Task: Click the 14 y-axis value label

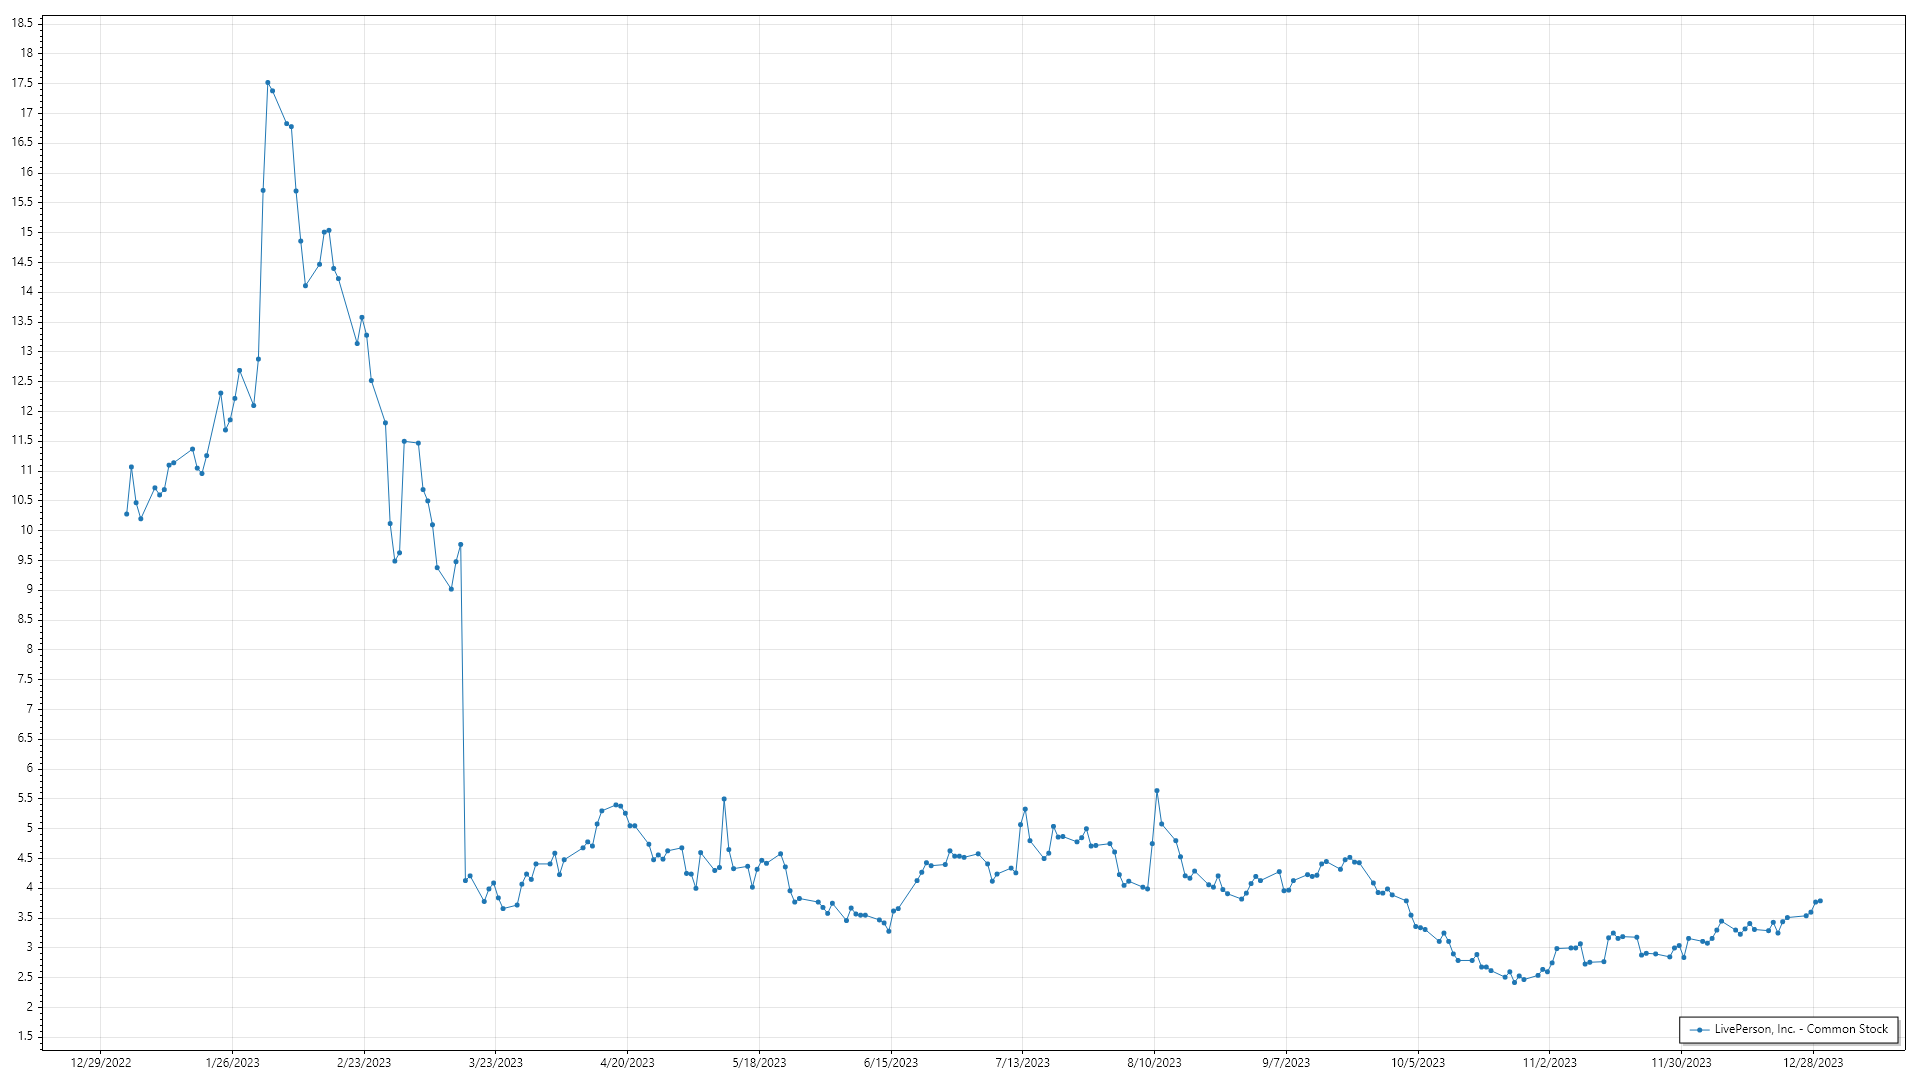Action: click(x=27, y=291)
